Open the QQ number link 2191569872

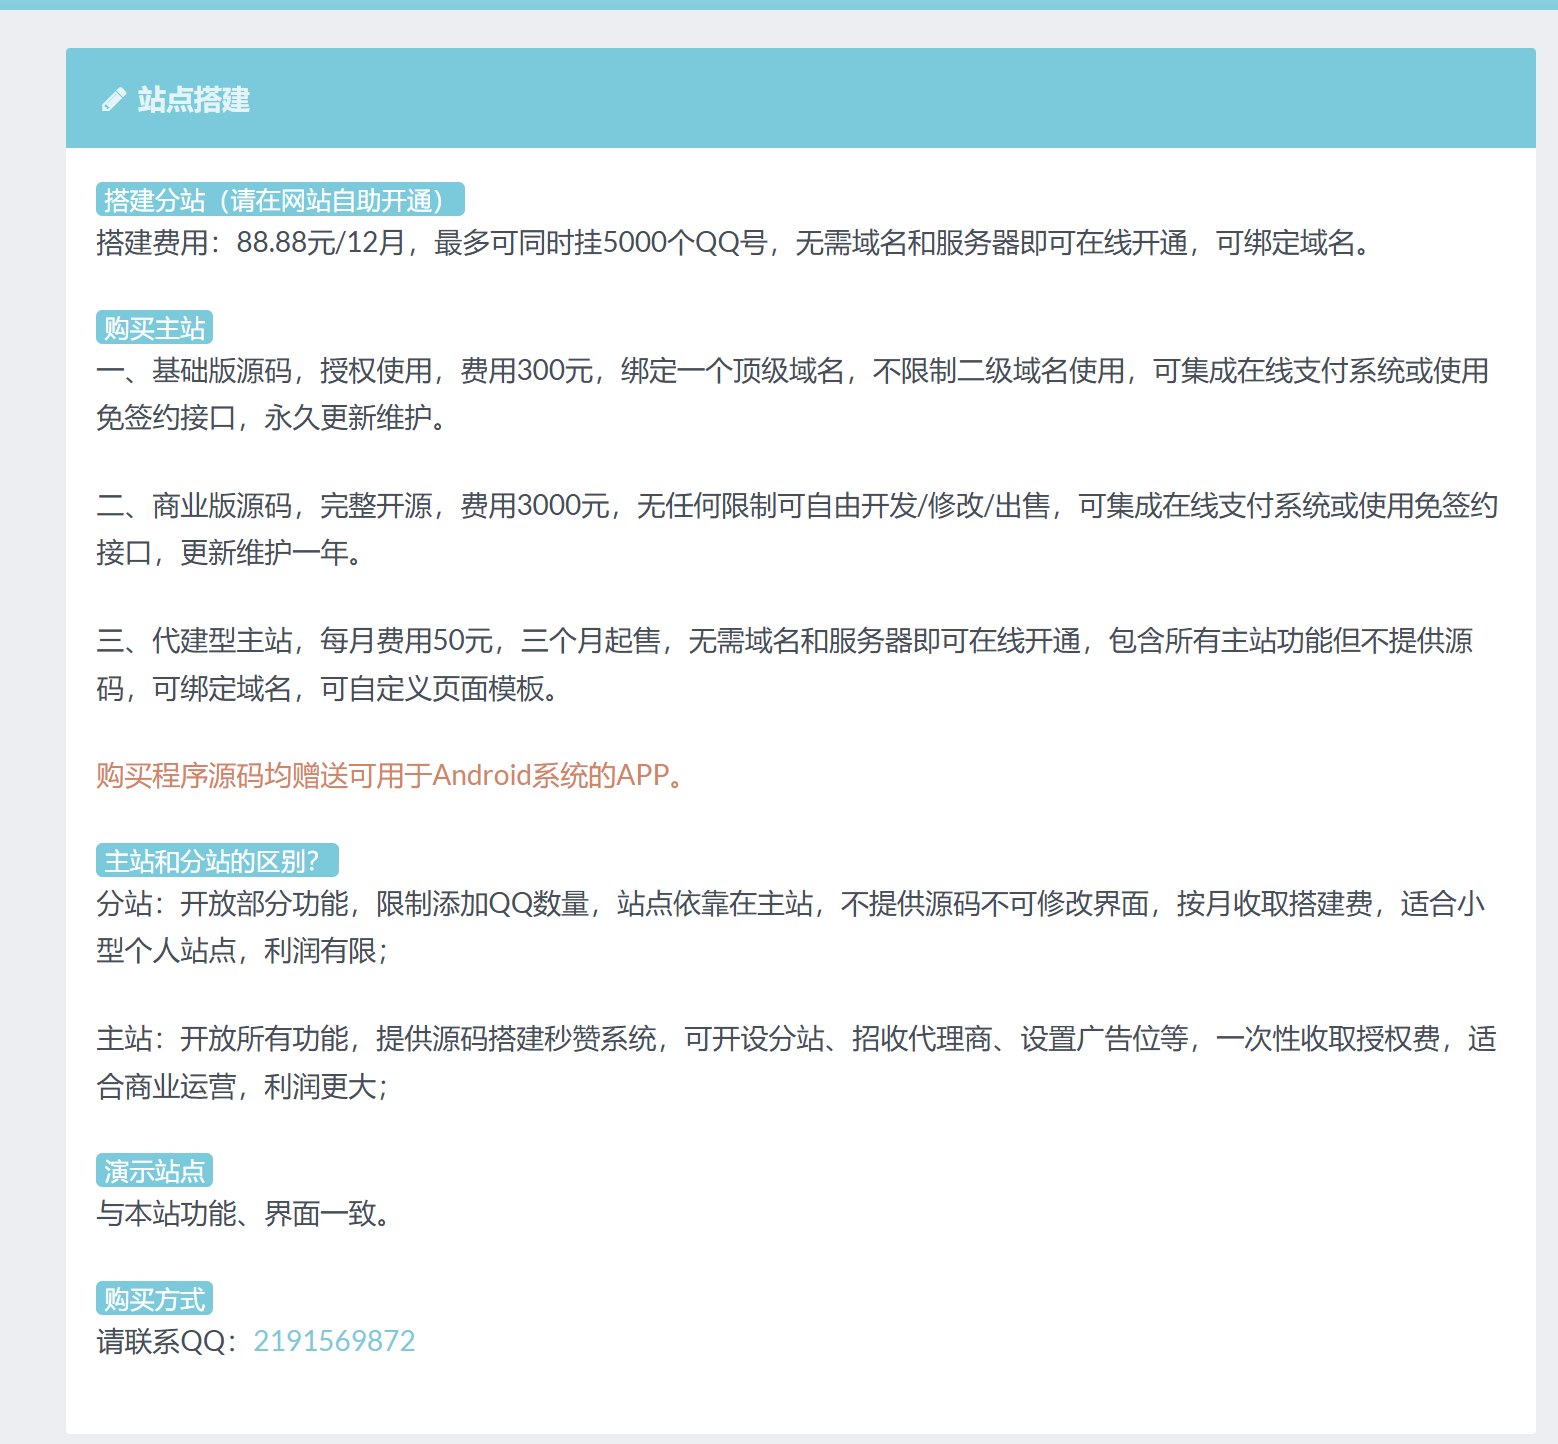(334, 1341)
